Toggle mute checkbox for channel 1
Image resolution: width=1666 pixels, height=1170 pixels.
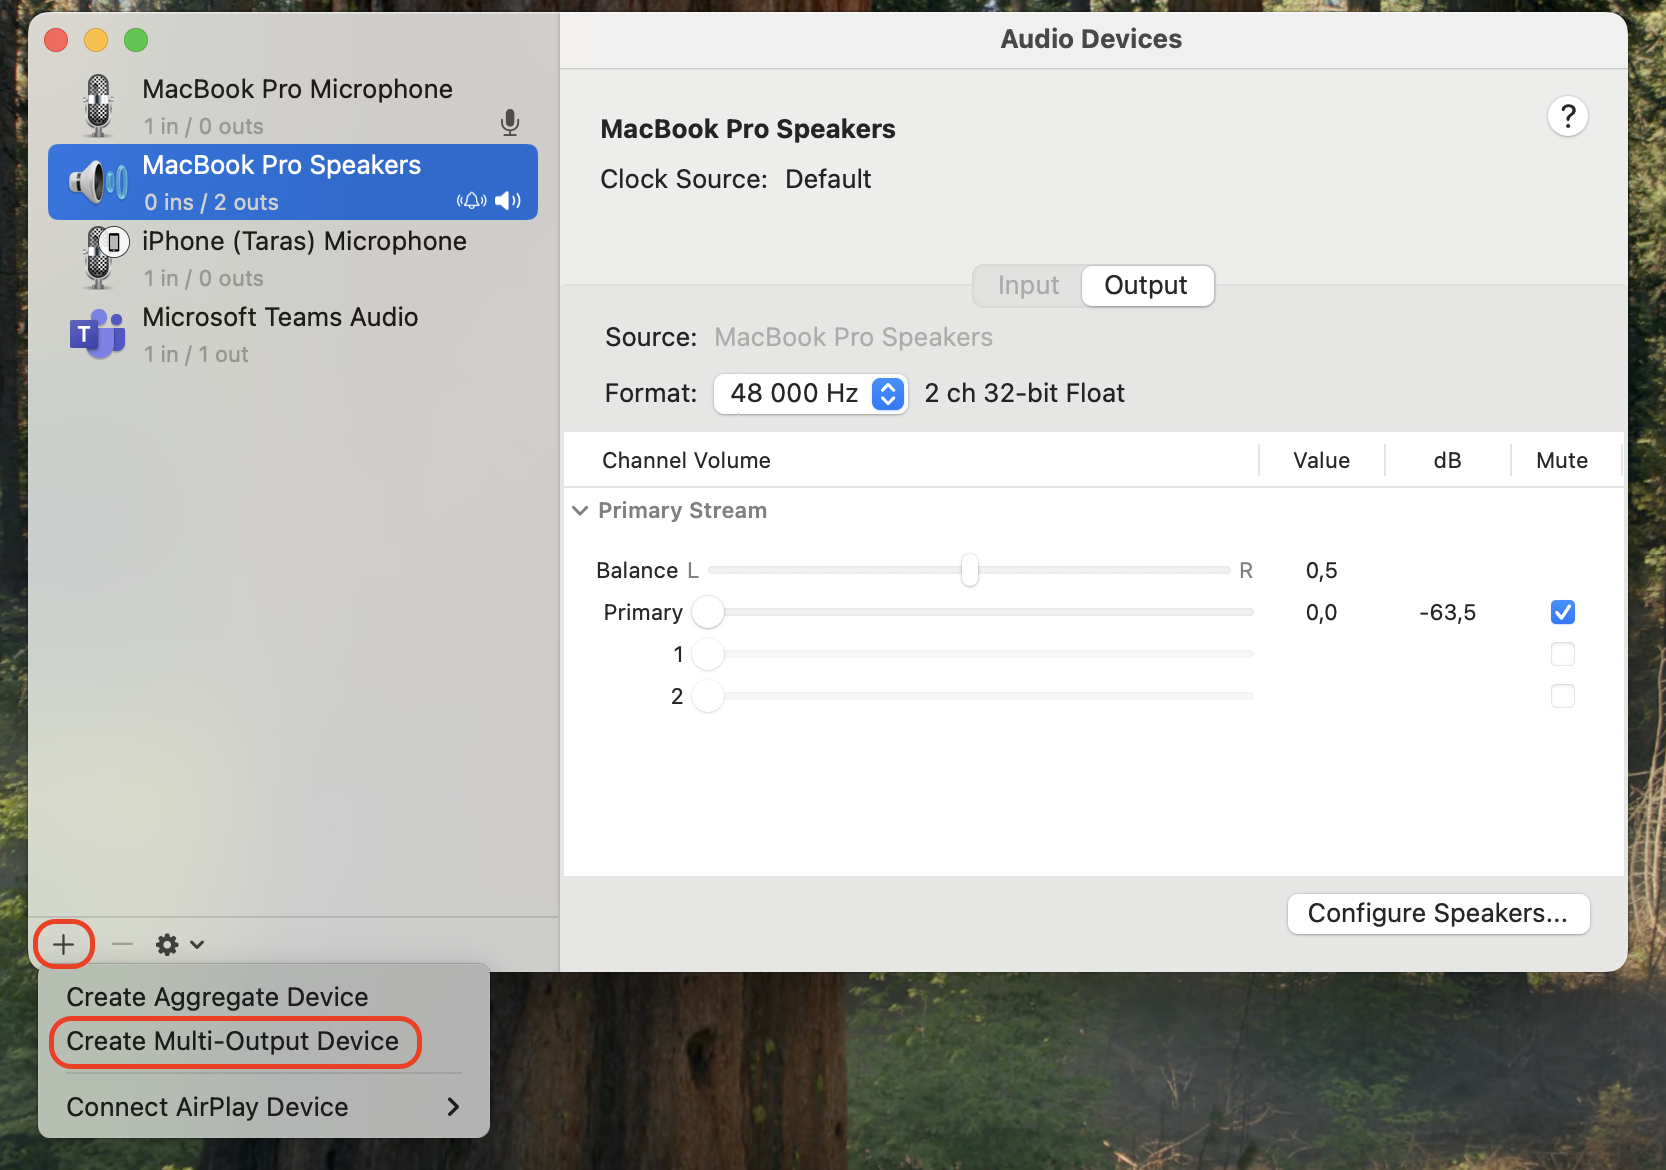[x=1563, y=654]
